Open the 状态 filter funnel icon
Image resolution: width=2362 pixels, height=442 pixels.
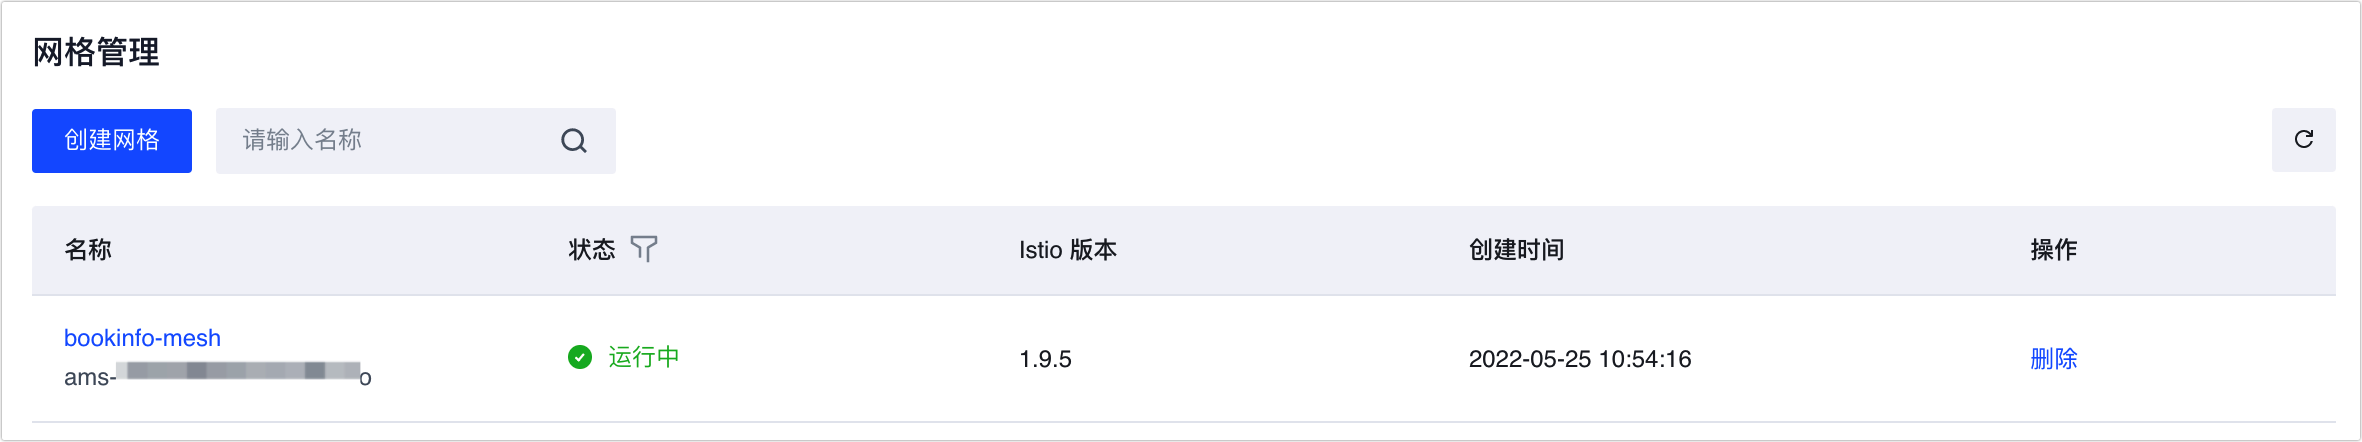(644, 249)
